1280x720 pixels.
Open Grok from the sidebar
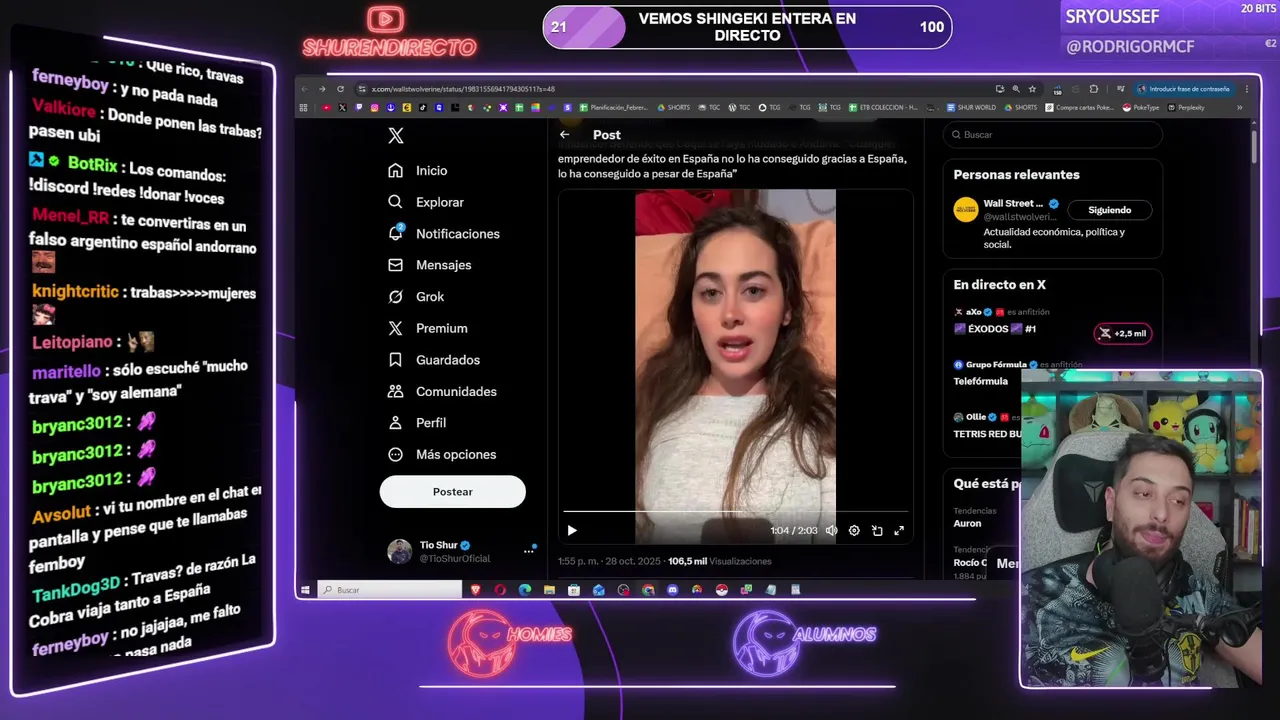click(x=416, y=297)
